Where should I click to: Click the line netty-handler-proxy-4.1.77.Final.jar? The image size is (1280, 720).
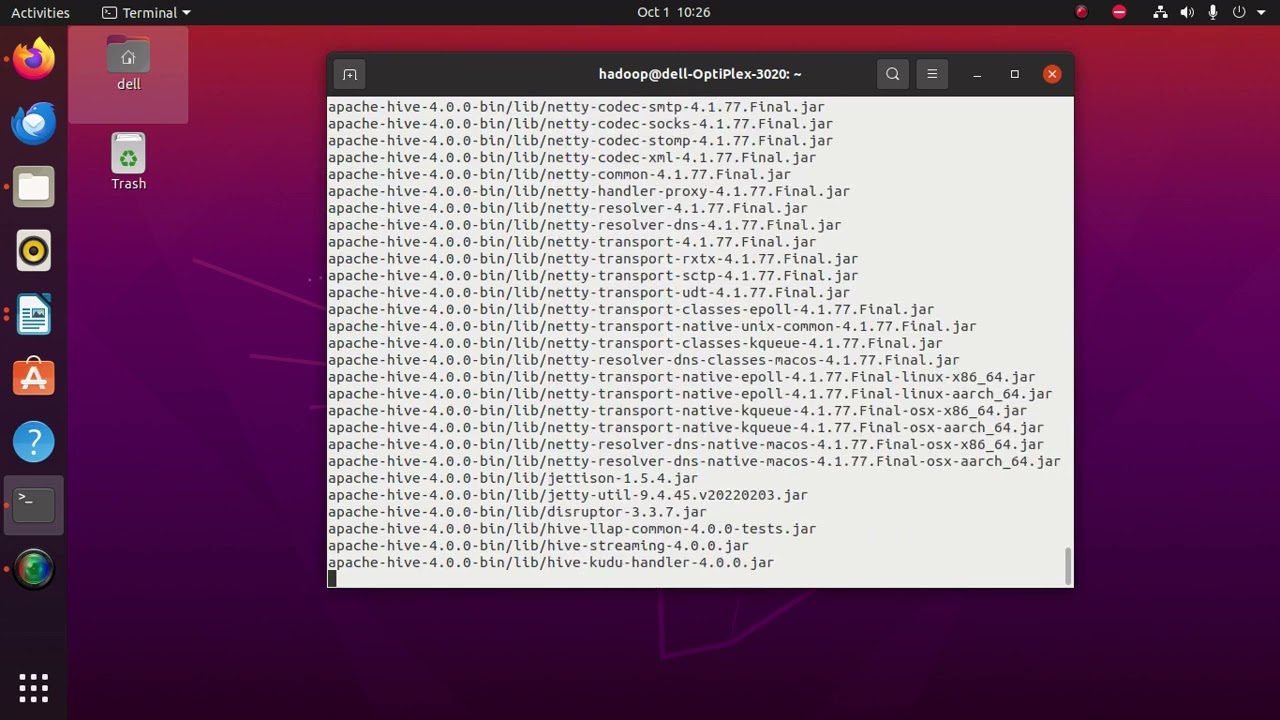[589, 191]
